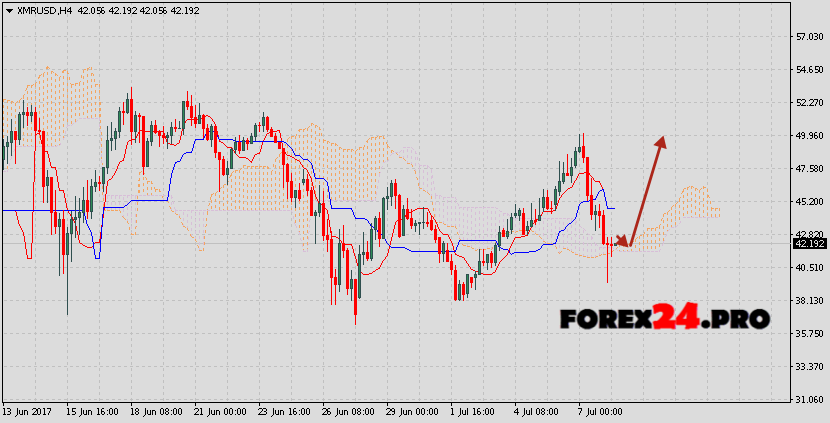The image size is (830, 423).
Task: Click the 31.060 bottom price label
Action: [x=808, y=399]
